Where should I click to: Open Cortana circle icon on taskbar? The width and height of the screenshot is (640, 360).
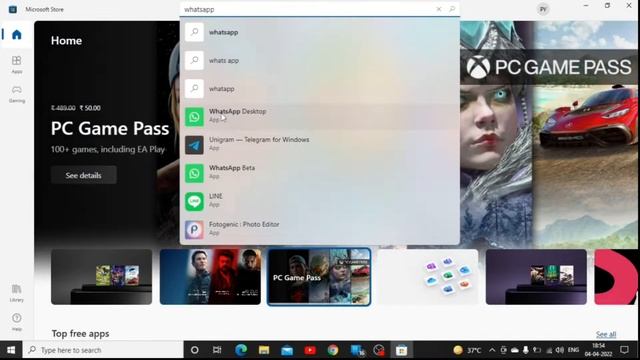(x=195, y=350)
